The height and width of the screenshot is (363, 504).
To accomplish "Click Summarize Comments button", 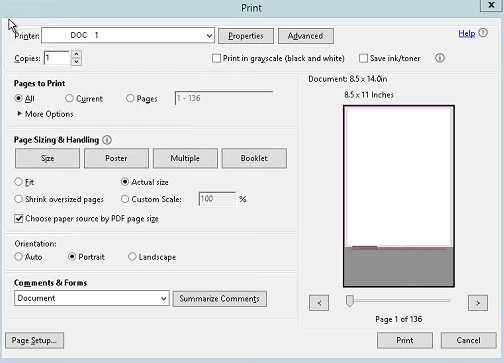I will tap(220, 299).
